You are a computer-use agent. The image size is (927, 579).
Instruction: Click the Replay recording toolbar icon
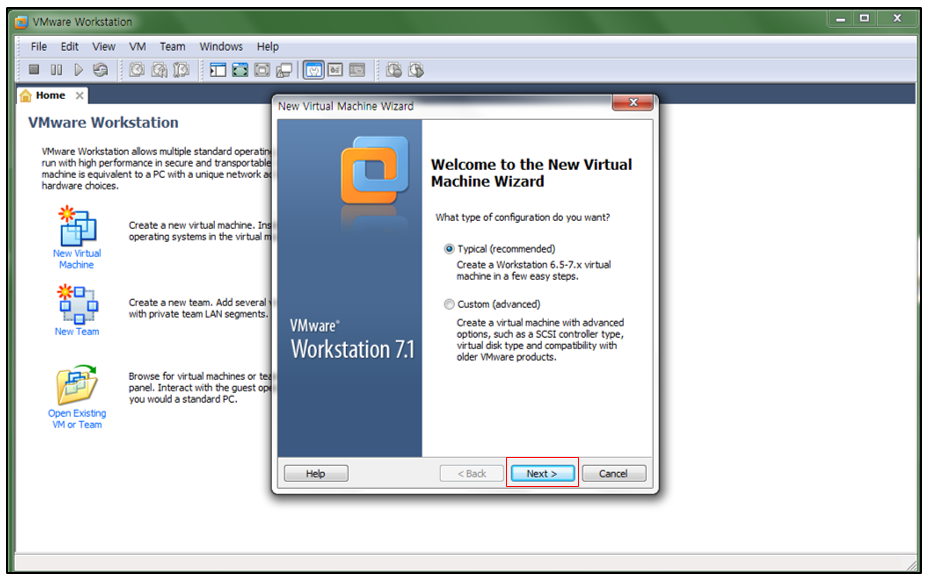click(416, 70)
